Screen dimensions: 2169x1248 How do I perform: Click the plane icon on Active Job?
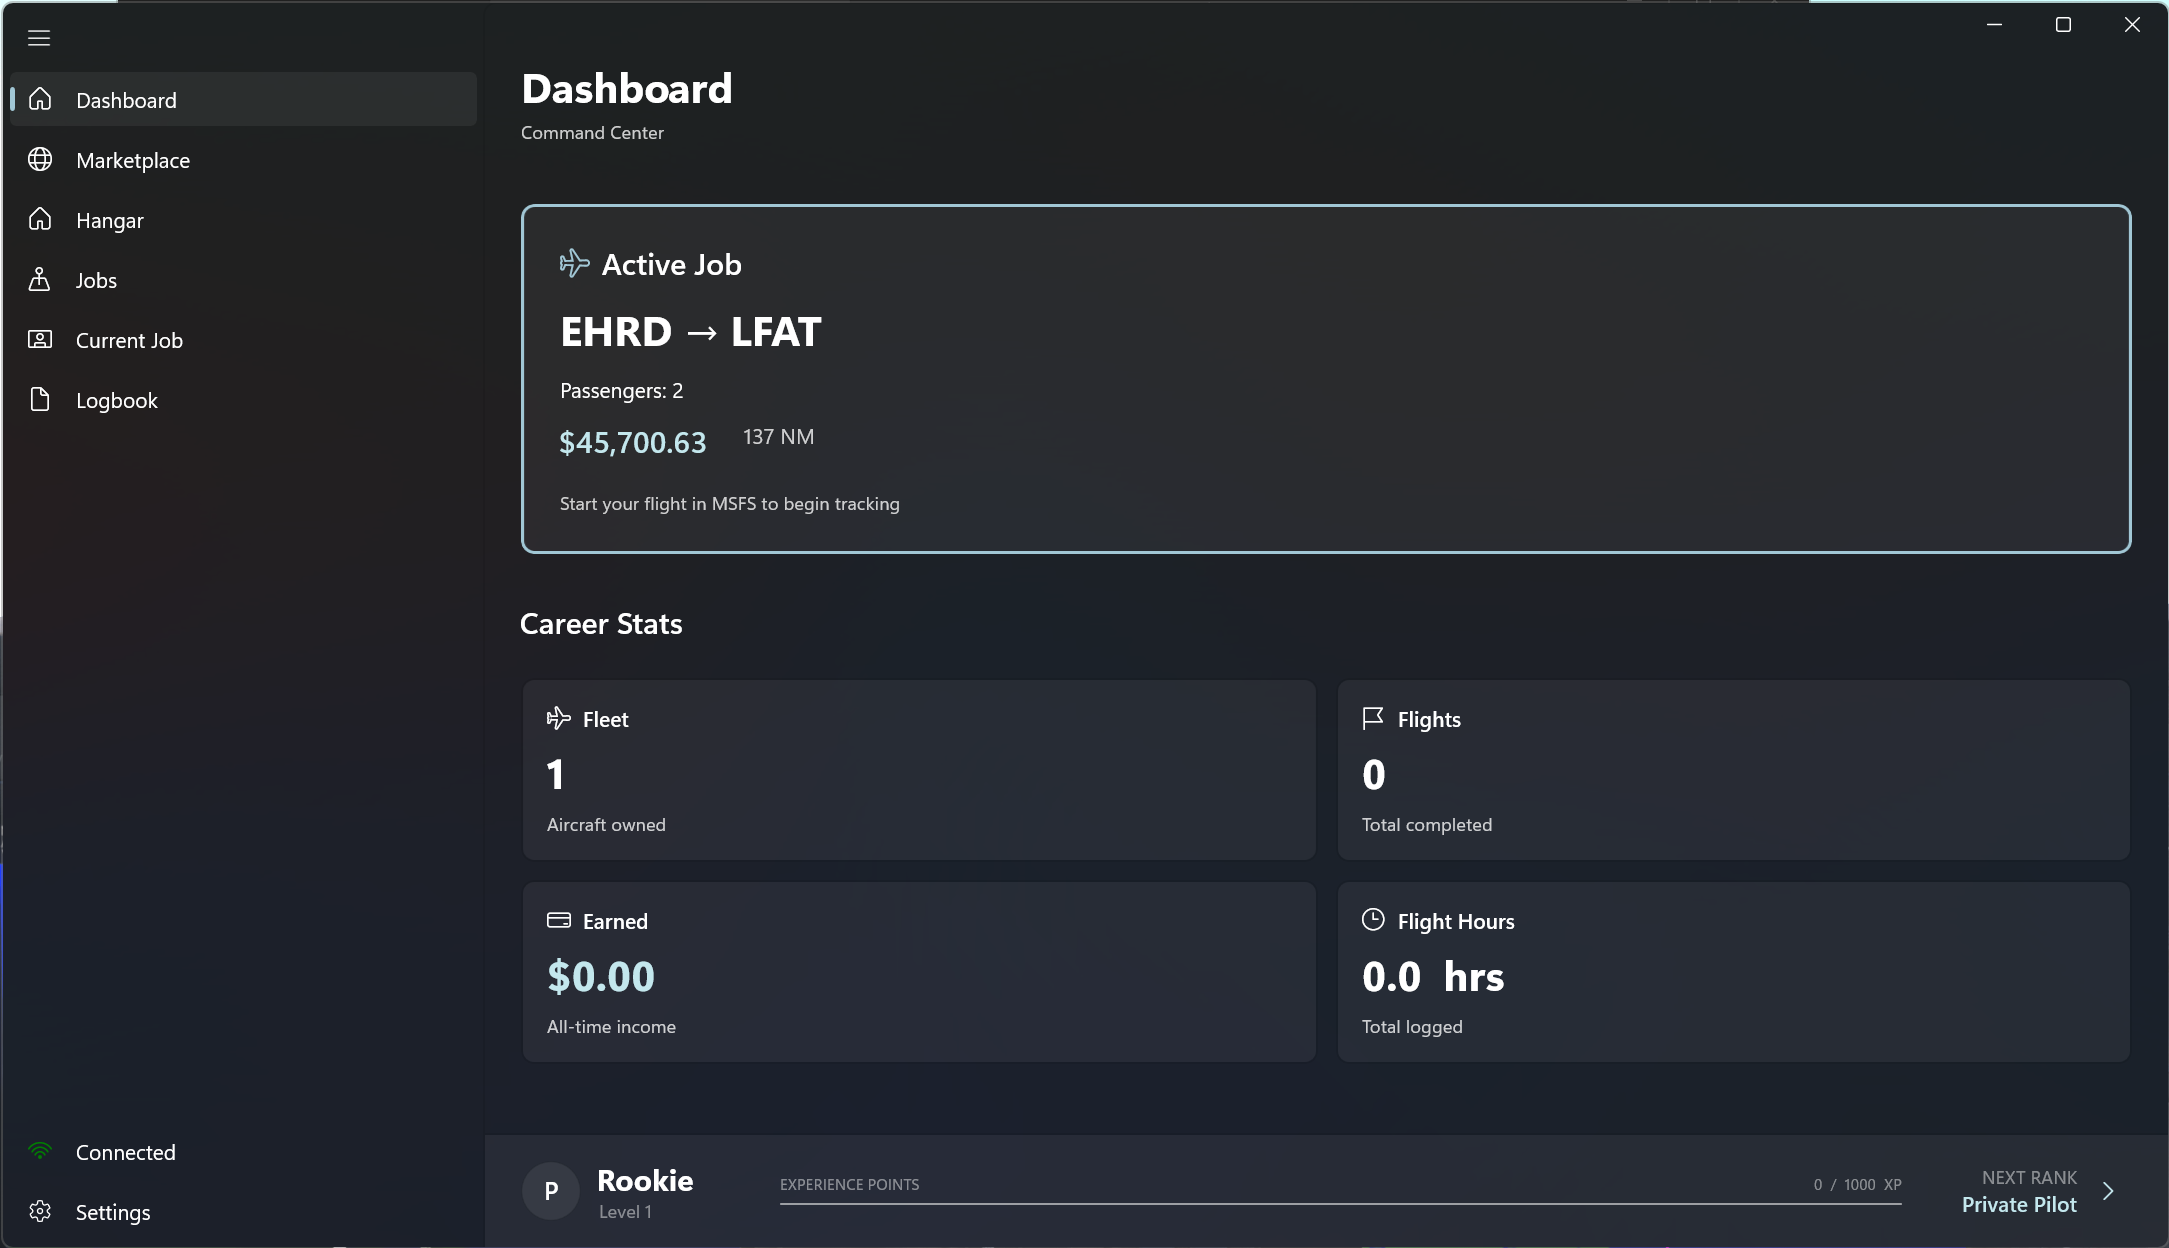point(573,263)
